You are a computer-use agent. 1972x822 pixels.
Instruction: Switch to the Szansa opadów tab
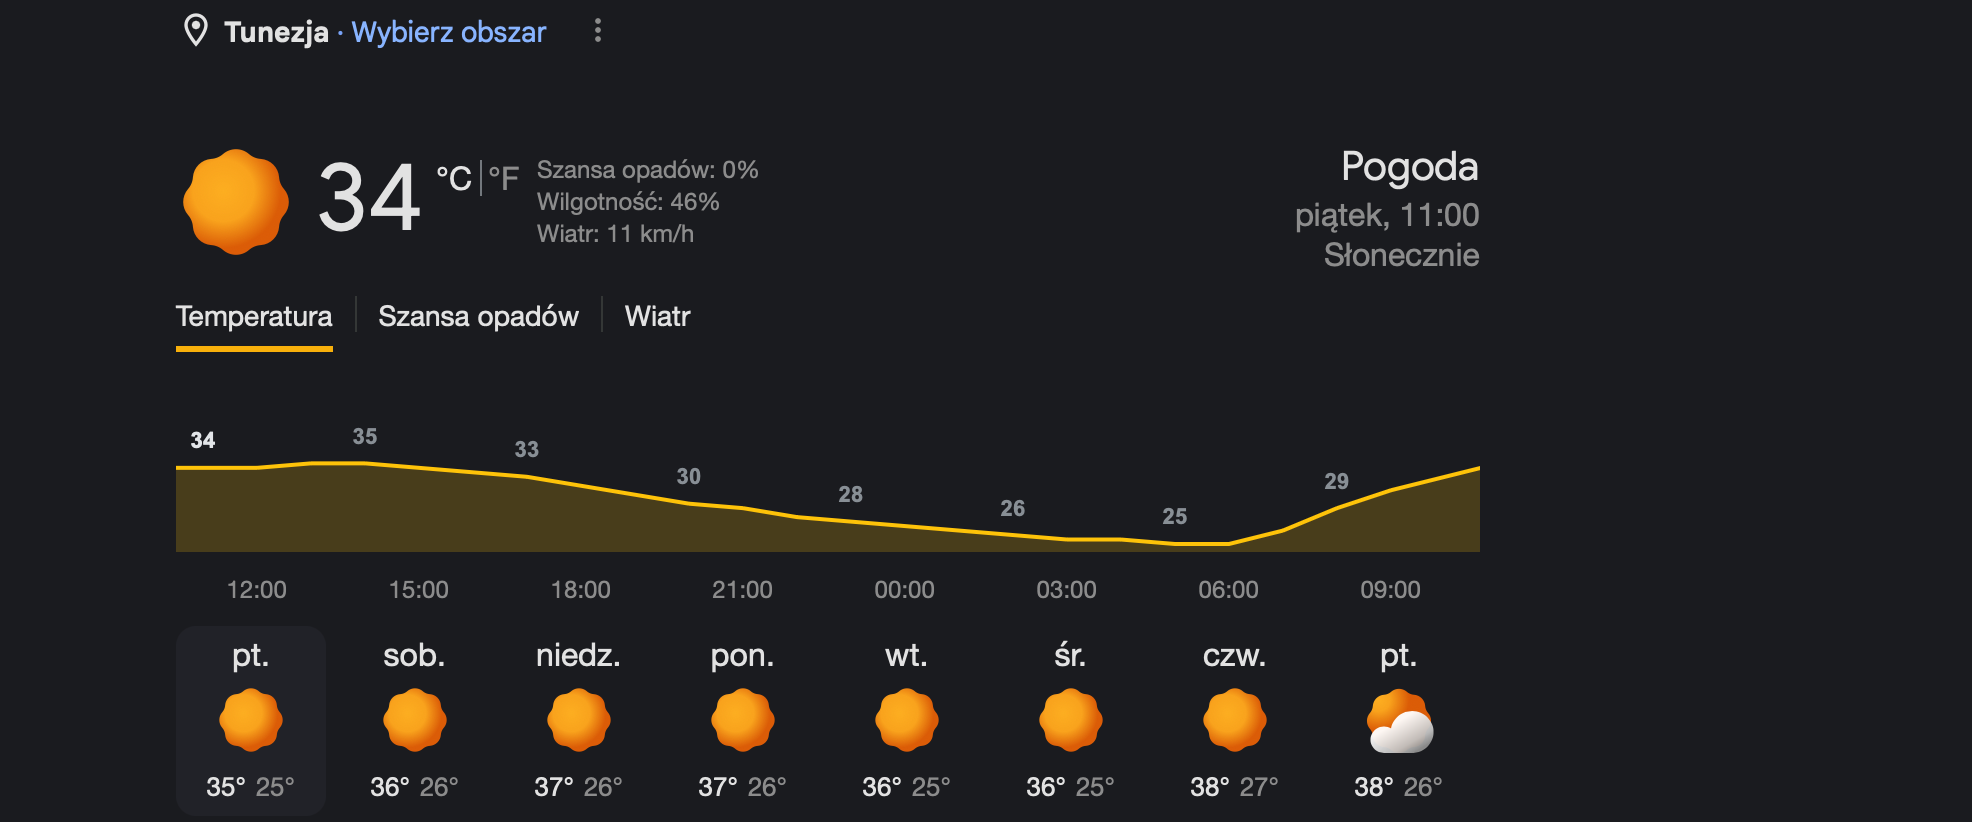pos(478,316)
